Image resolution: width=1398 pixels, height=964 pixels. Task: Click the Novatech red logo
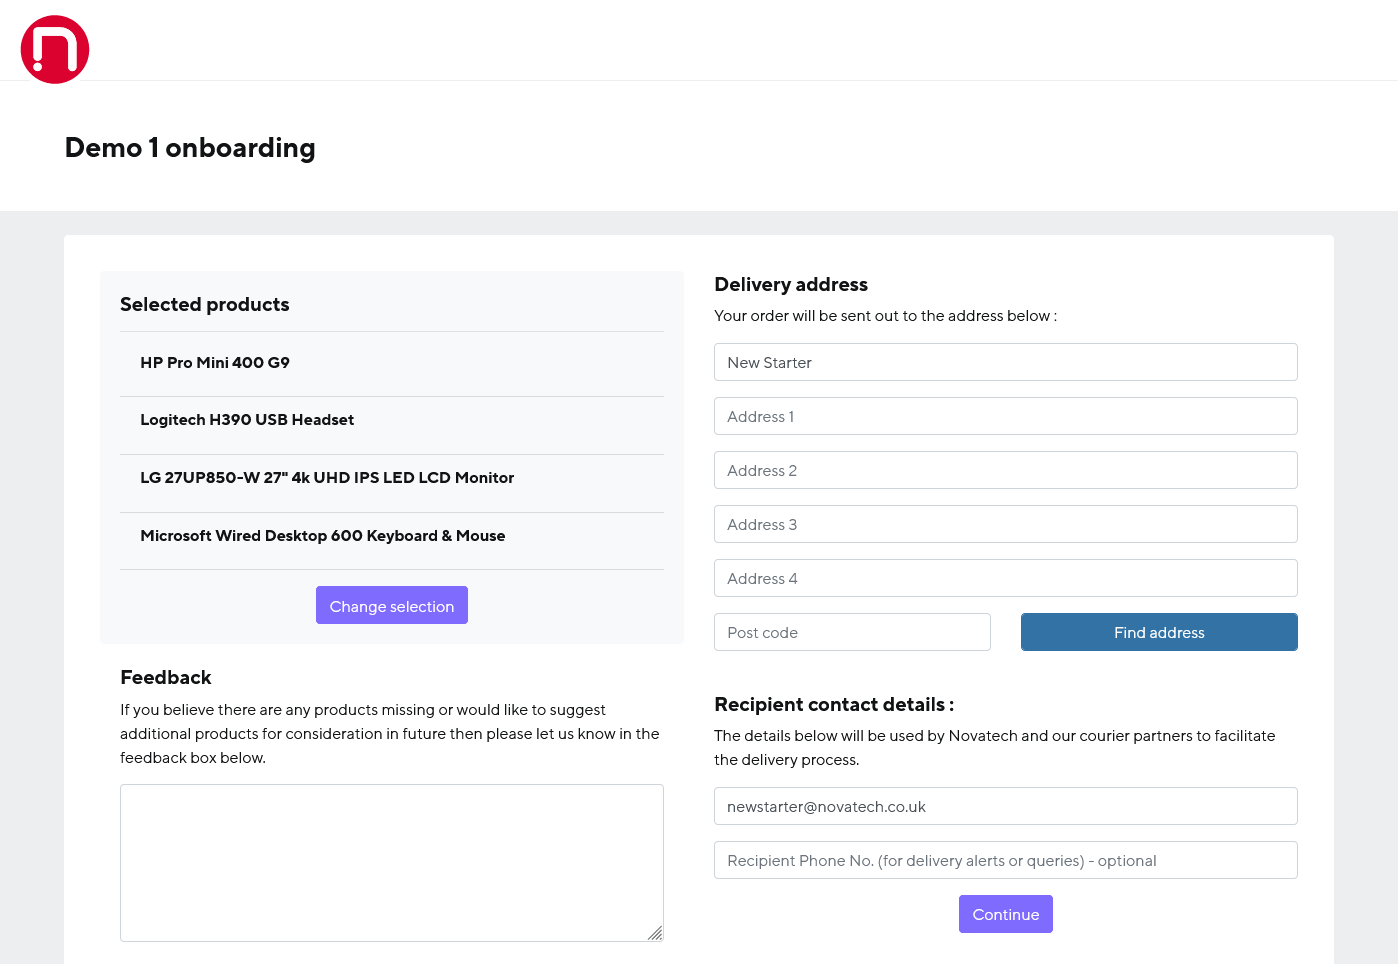coord(55,49)
